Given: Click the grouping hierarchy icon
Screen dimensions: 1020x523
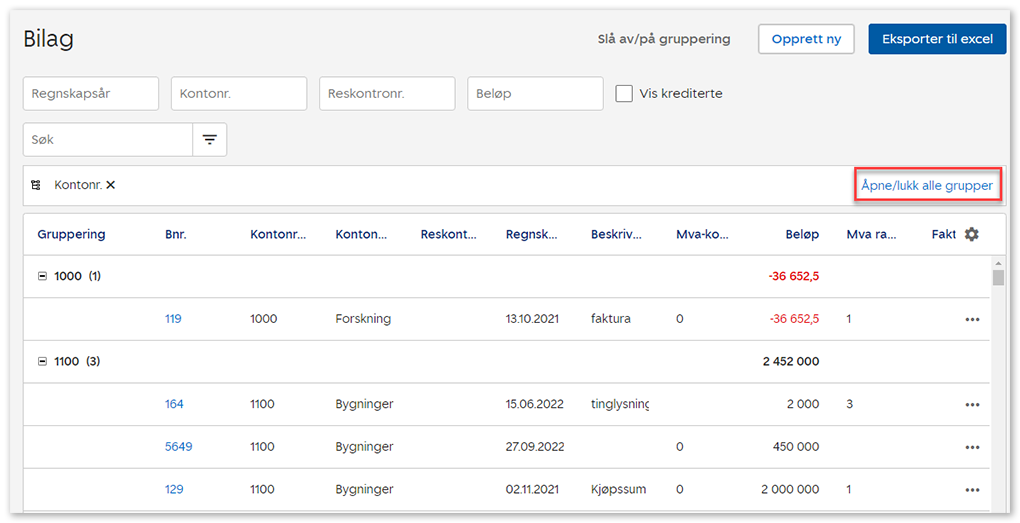Looking at the screenshot, I should tap(36, 185).
